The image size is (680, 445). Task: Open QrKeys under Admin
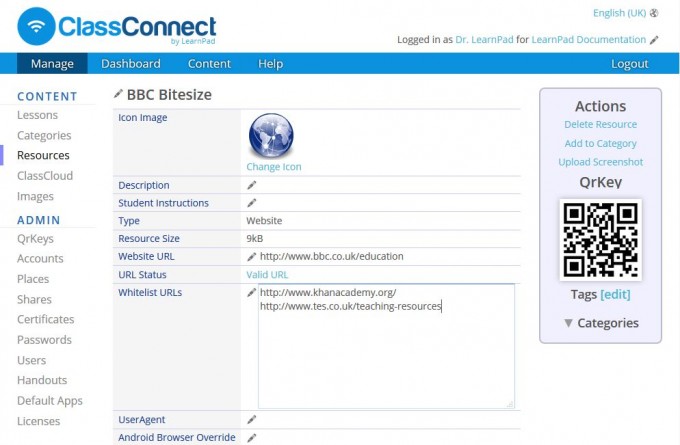(x=36, y=239)
